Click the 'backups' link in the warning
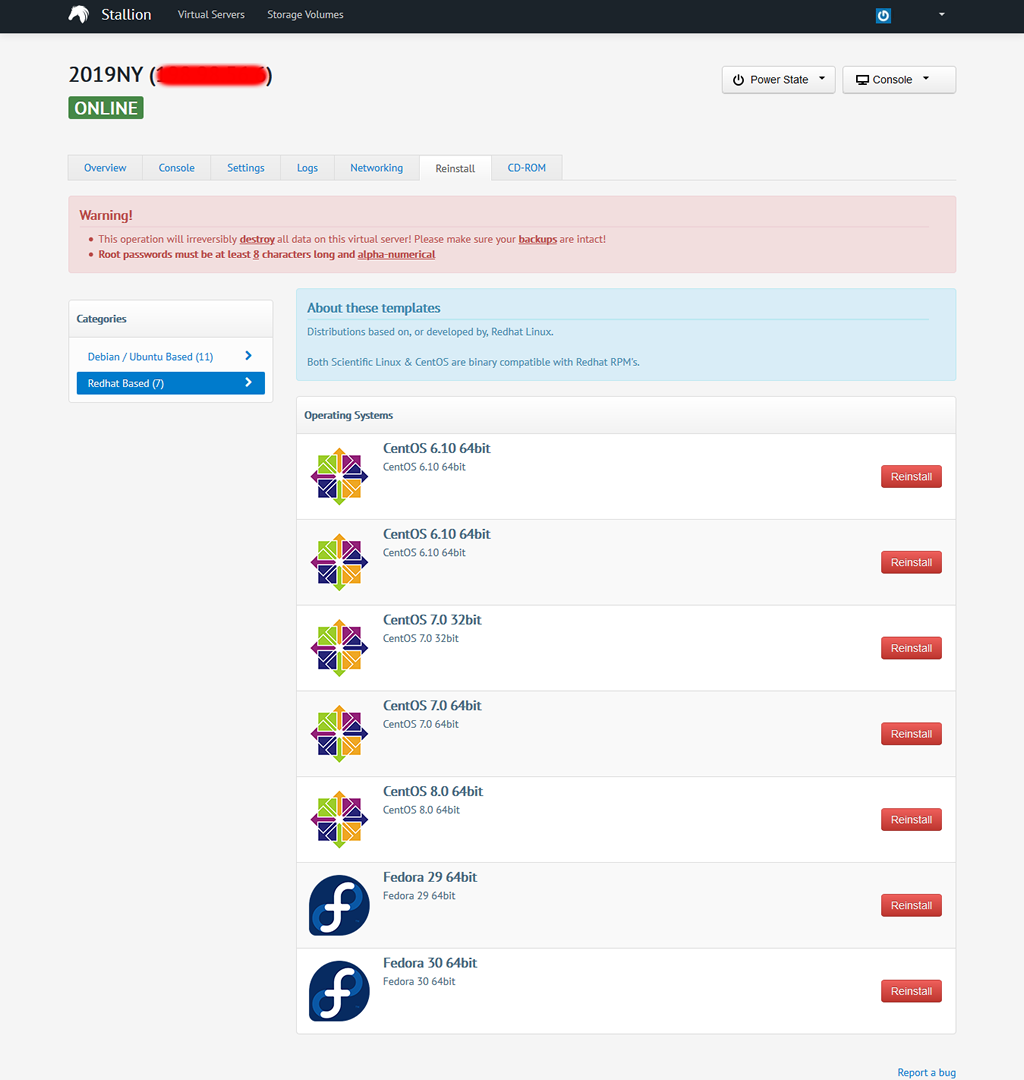The height and width of the screenshot is (1080, 1024). (538, 239)
